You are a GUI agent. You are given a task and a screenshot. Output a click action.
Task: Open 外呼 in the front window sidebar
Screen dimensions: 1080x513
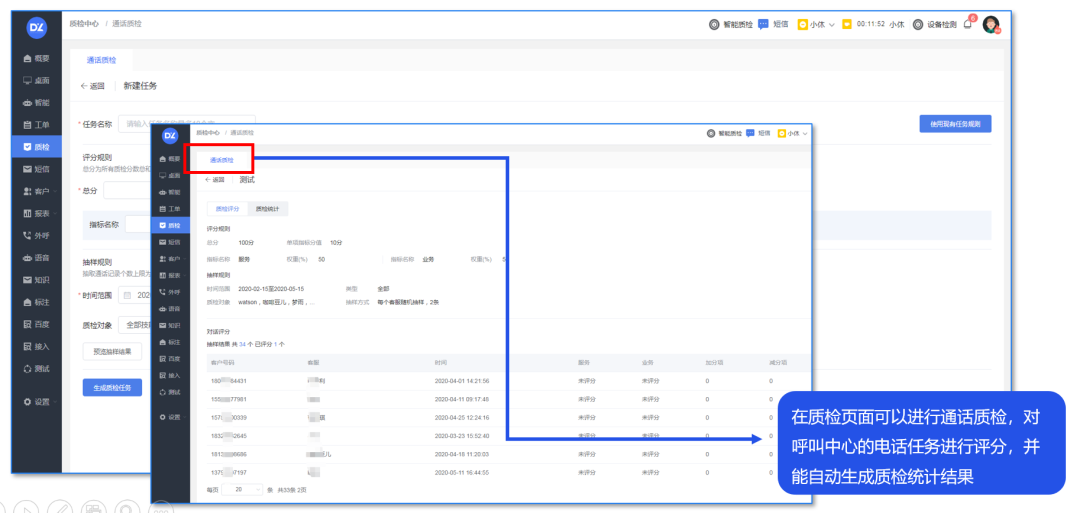click(170, 292)
